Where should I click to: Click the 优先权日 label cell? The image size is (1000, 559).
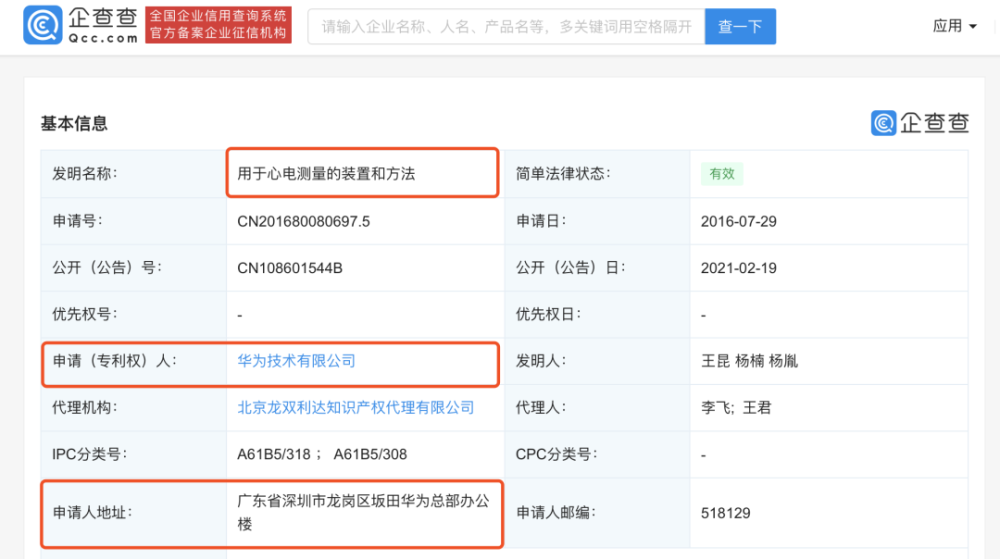coord(598,314)
